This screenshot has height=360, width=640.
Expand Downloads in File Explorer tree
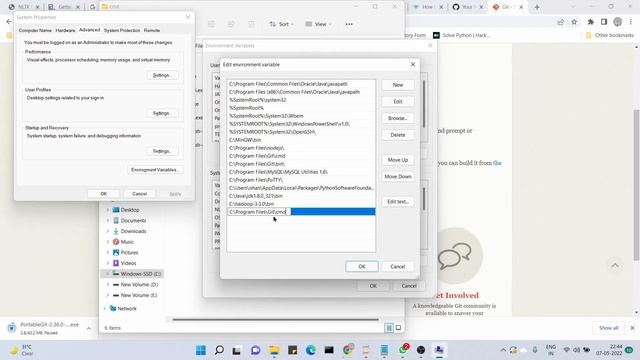pyautogui.click(x=108, y=231)
